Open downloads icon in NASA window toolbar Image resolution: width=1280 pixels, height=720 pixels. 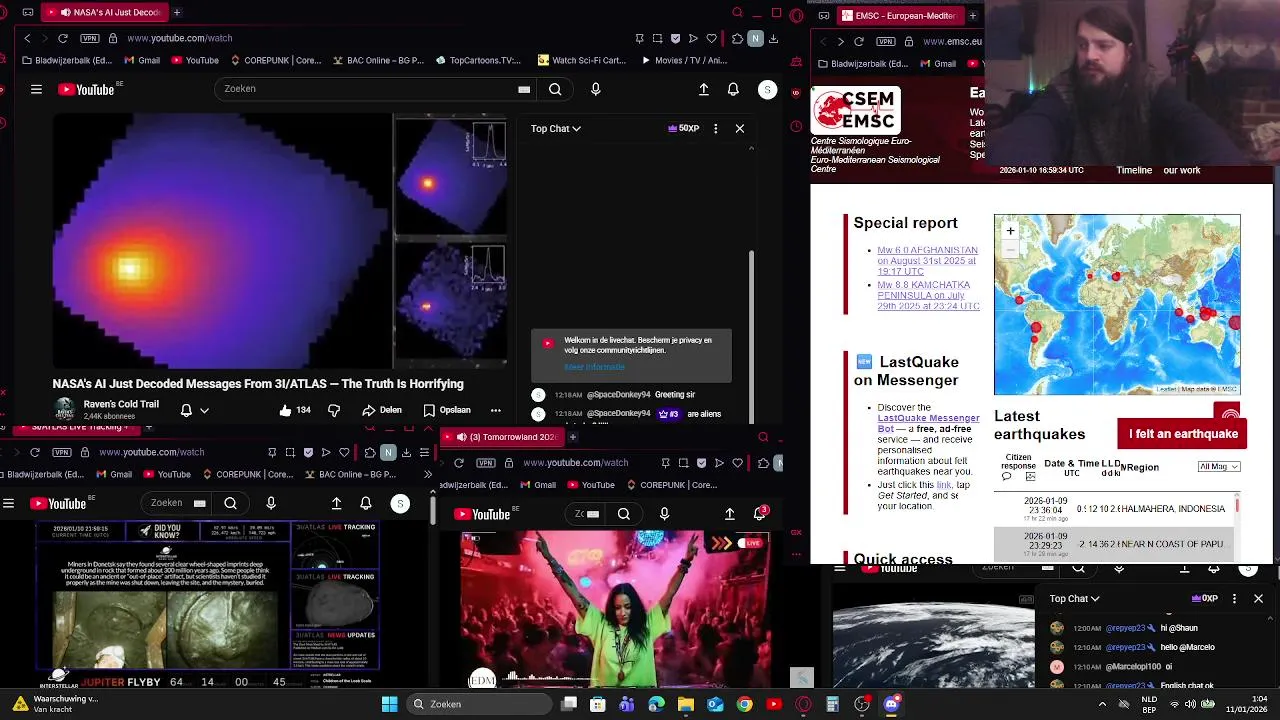(x=774, y=38)
